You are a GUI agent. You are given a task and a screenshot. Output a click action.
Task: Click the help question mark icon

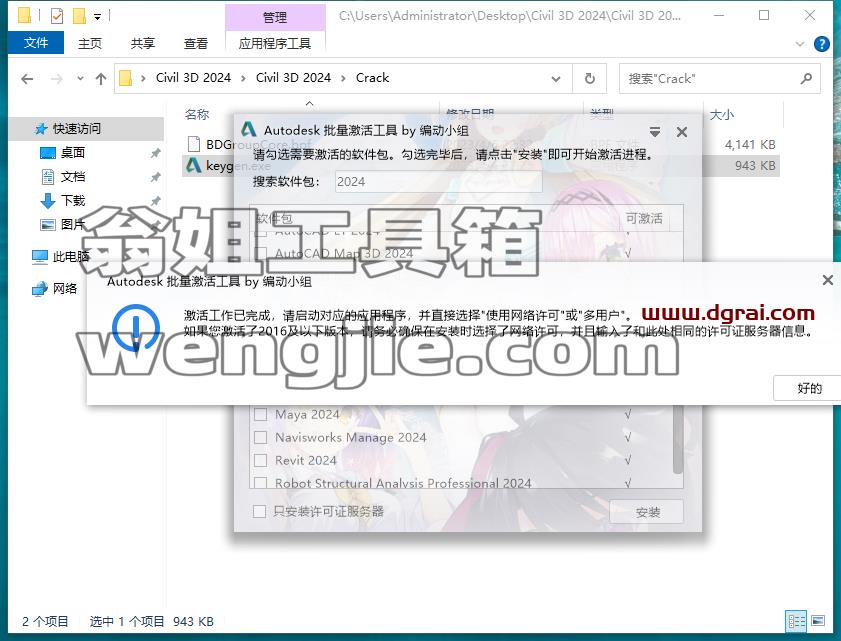pos(821,44)
